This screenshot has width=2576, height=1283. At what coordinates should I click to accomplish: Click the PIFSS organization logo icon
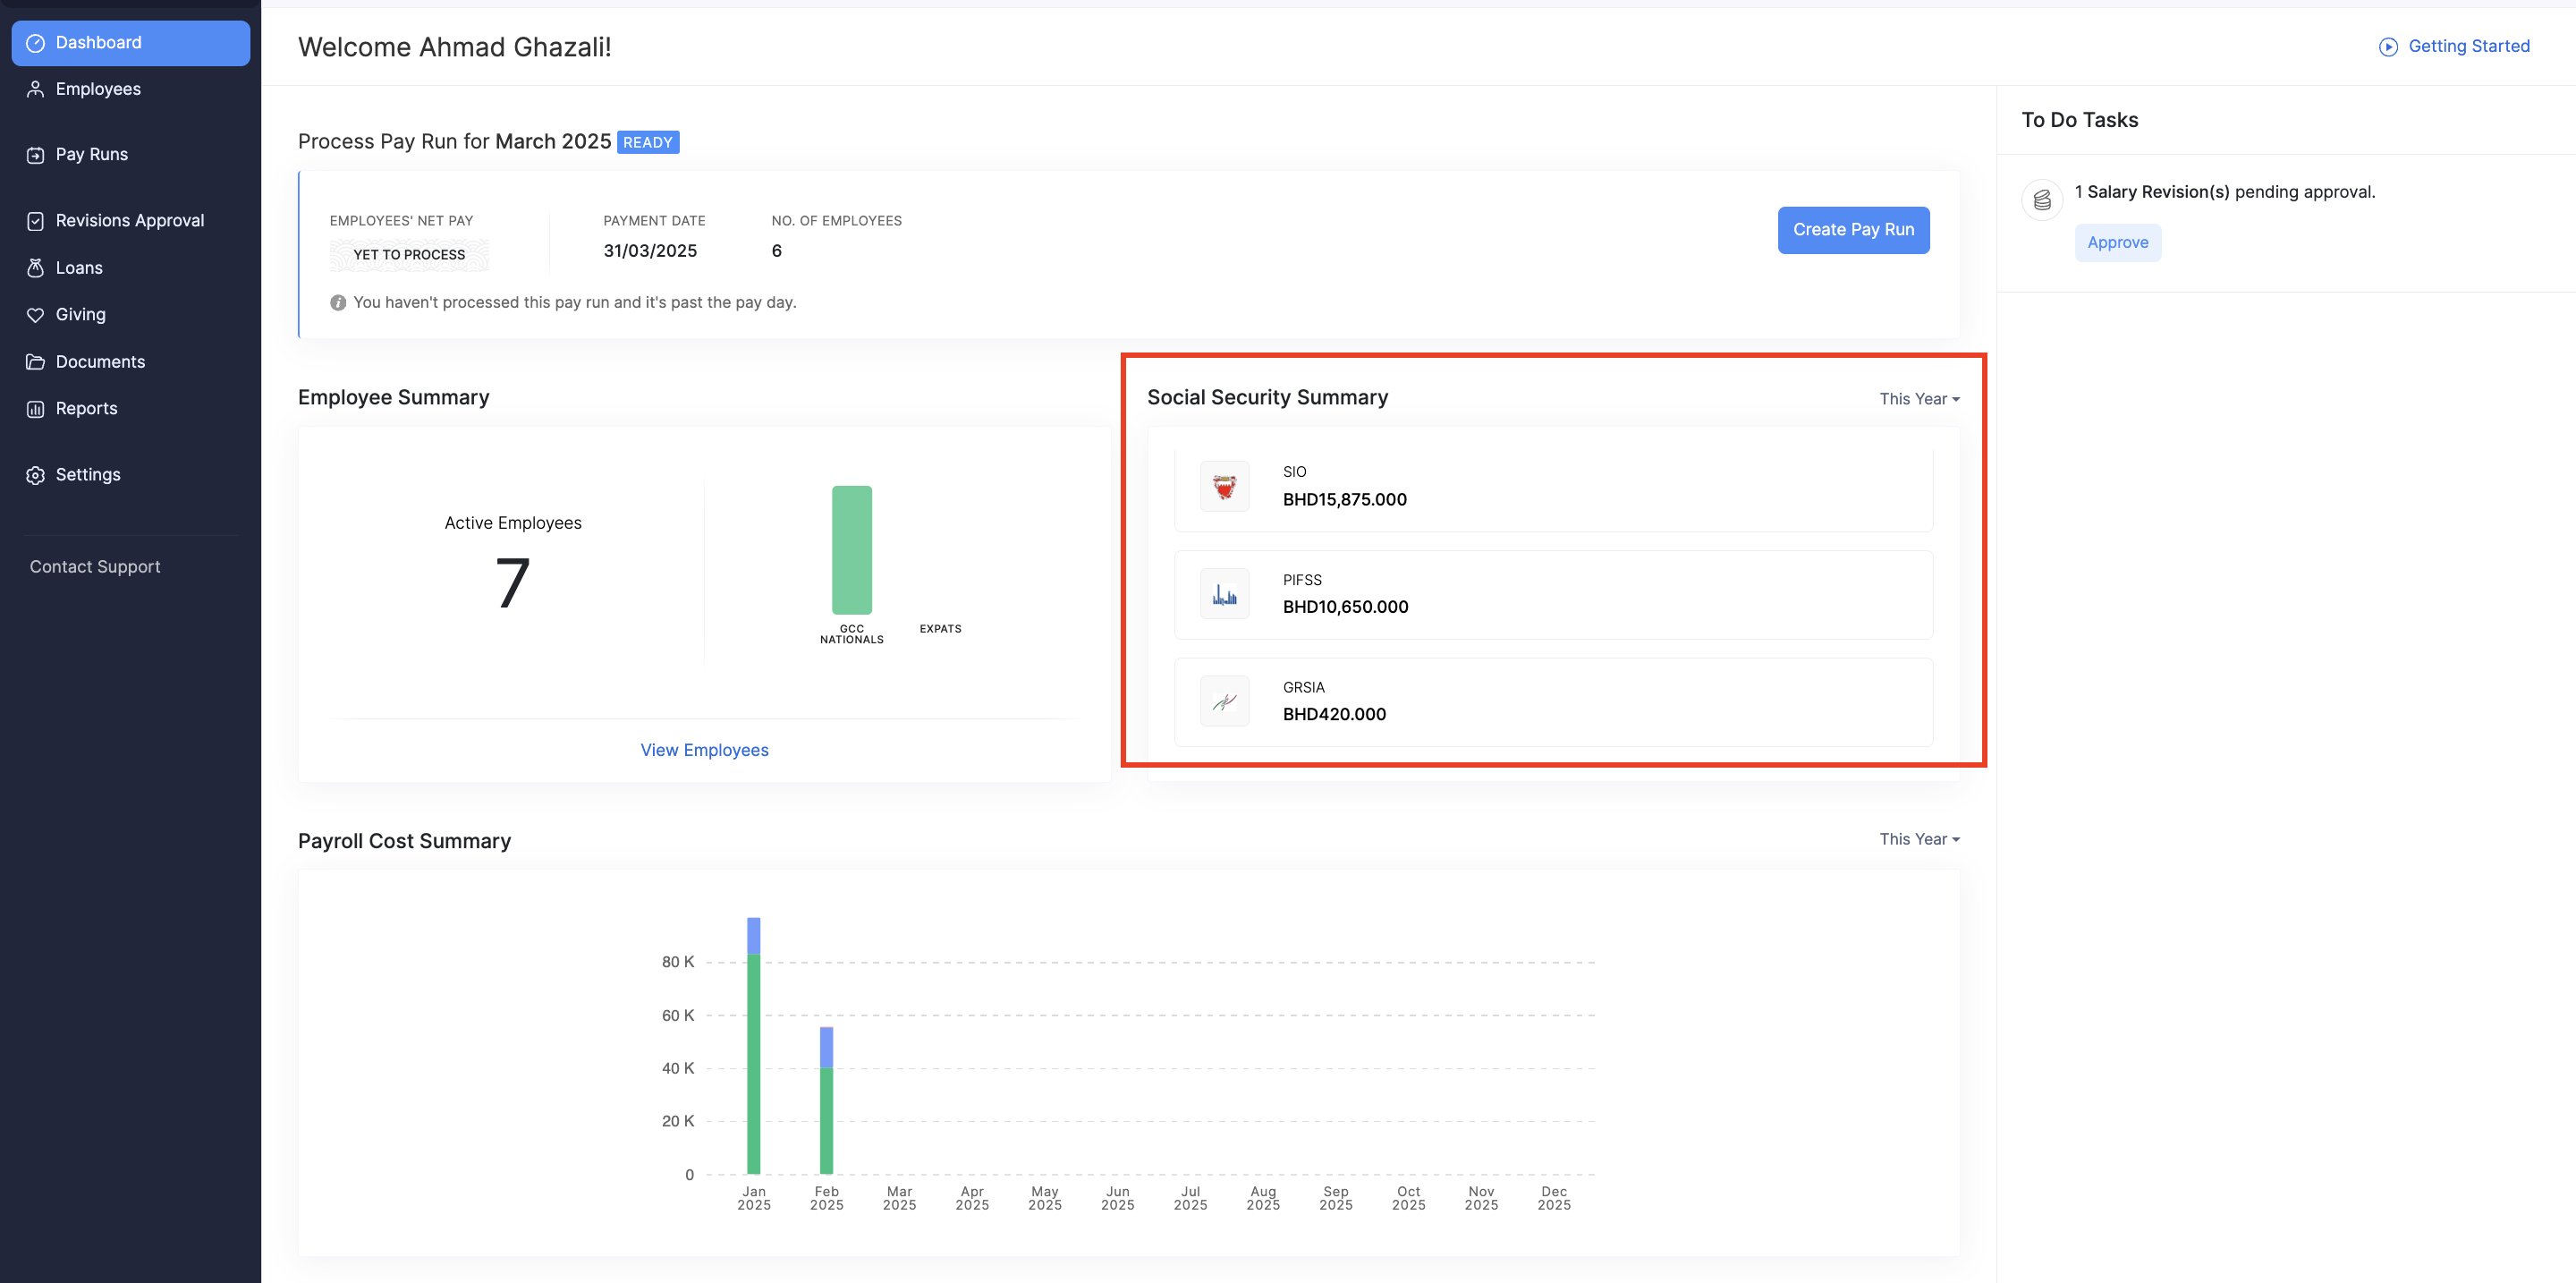click(1224, 594)
